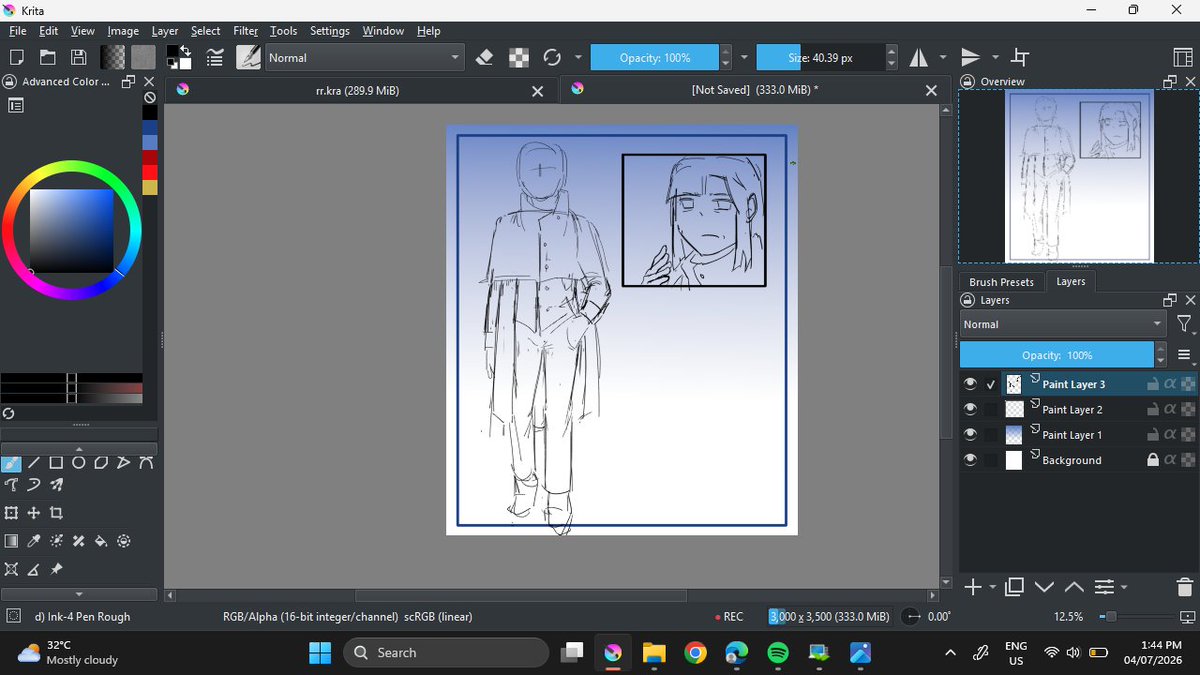
Task: Expand the add layer arrow menu
Action: (992, 588)
